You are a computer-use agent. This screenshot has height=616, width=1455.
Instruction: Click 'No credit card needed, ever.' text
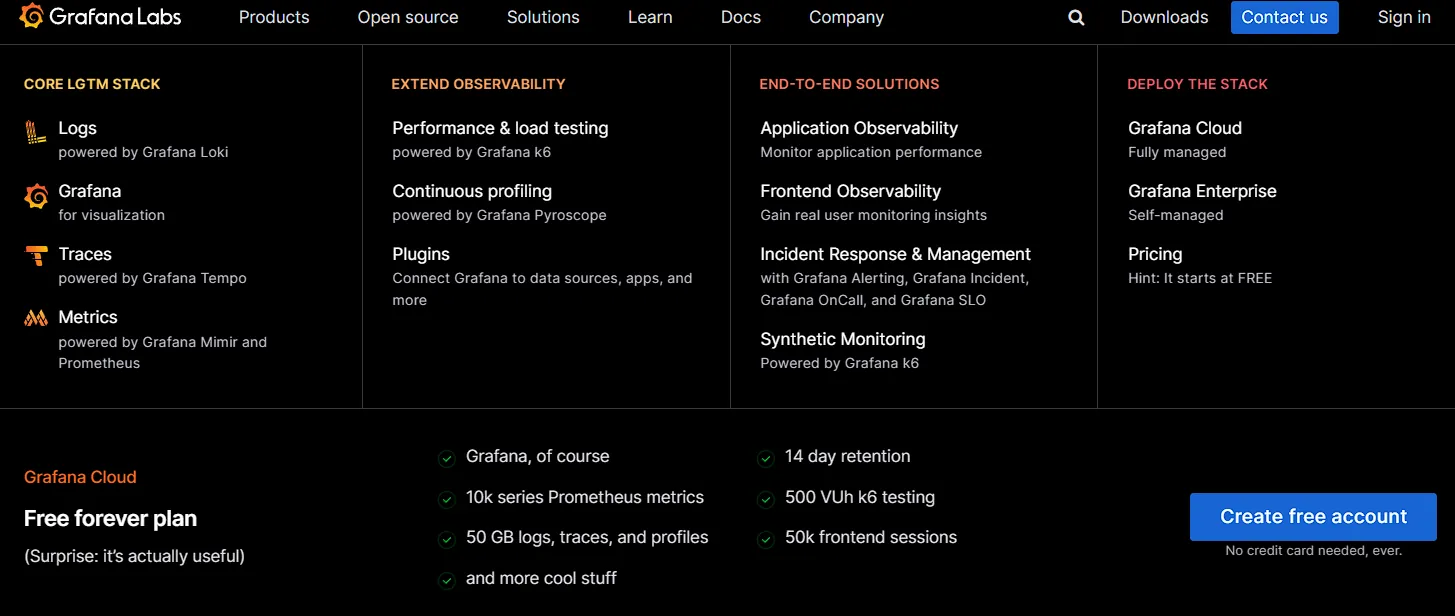coord(1313,551)
